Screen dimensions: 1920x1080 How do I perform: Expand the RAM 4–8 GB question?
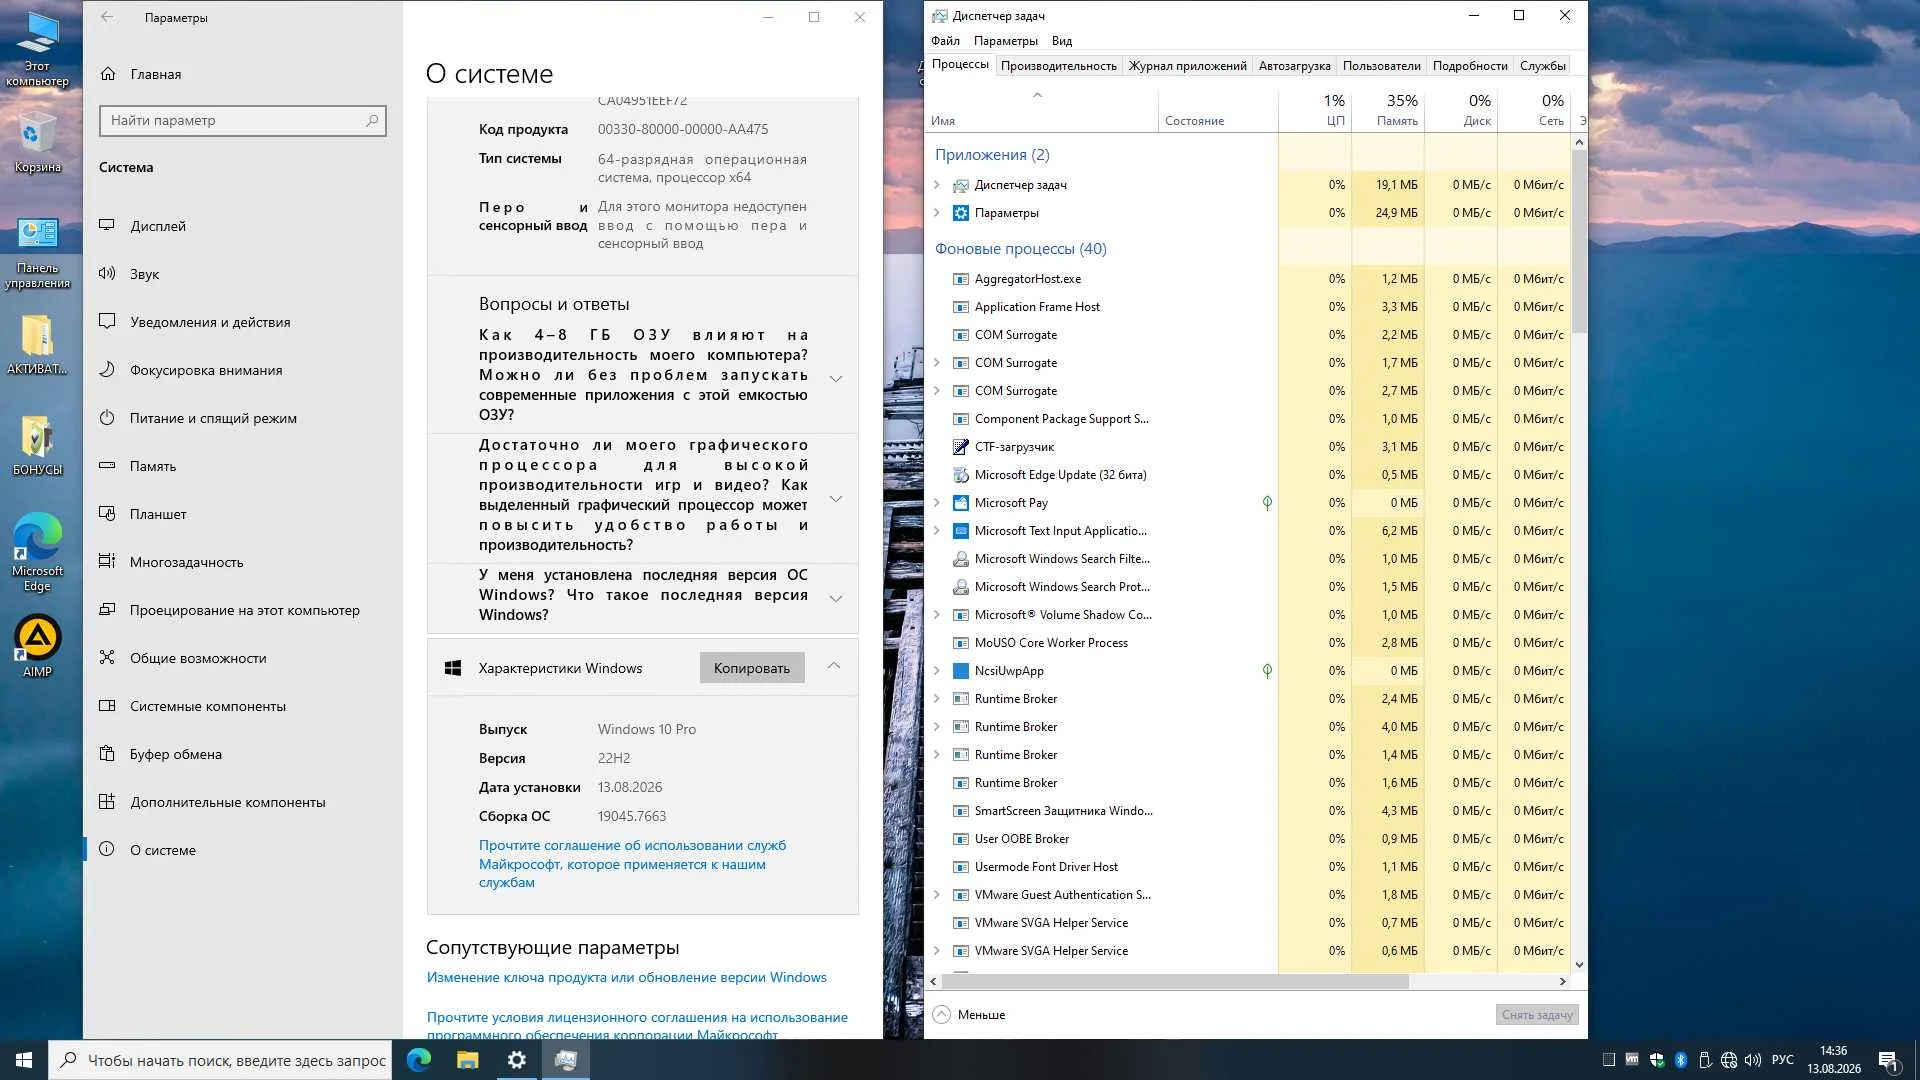pos(836,378)
